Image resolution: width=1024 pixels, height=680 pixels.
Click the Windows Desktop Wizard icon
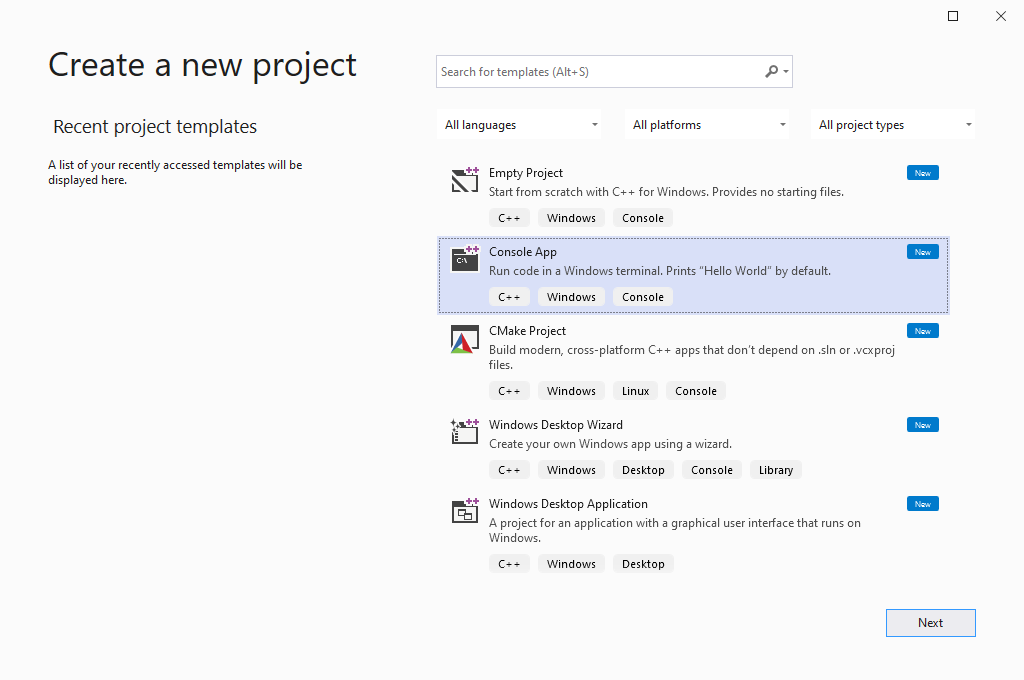click(x=465, y=431)
